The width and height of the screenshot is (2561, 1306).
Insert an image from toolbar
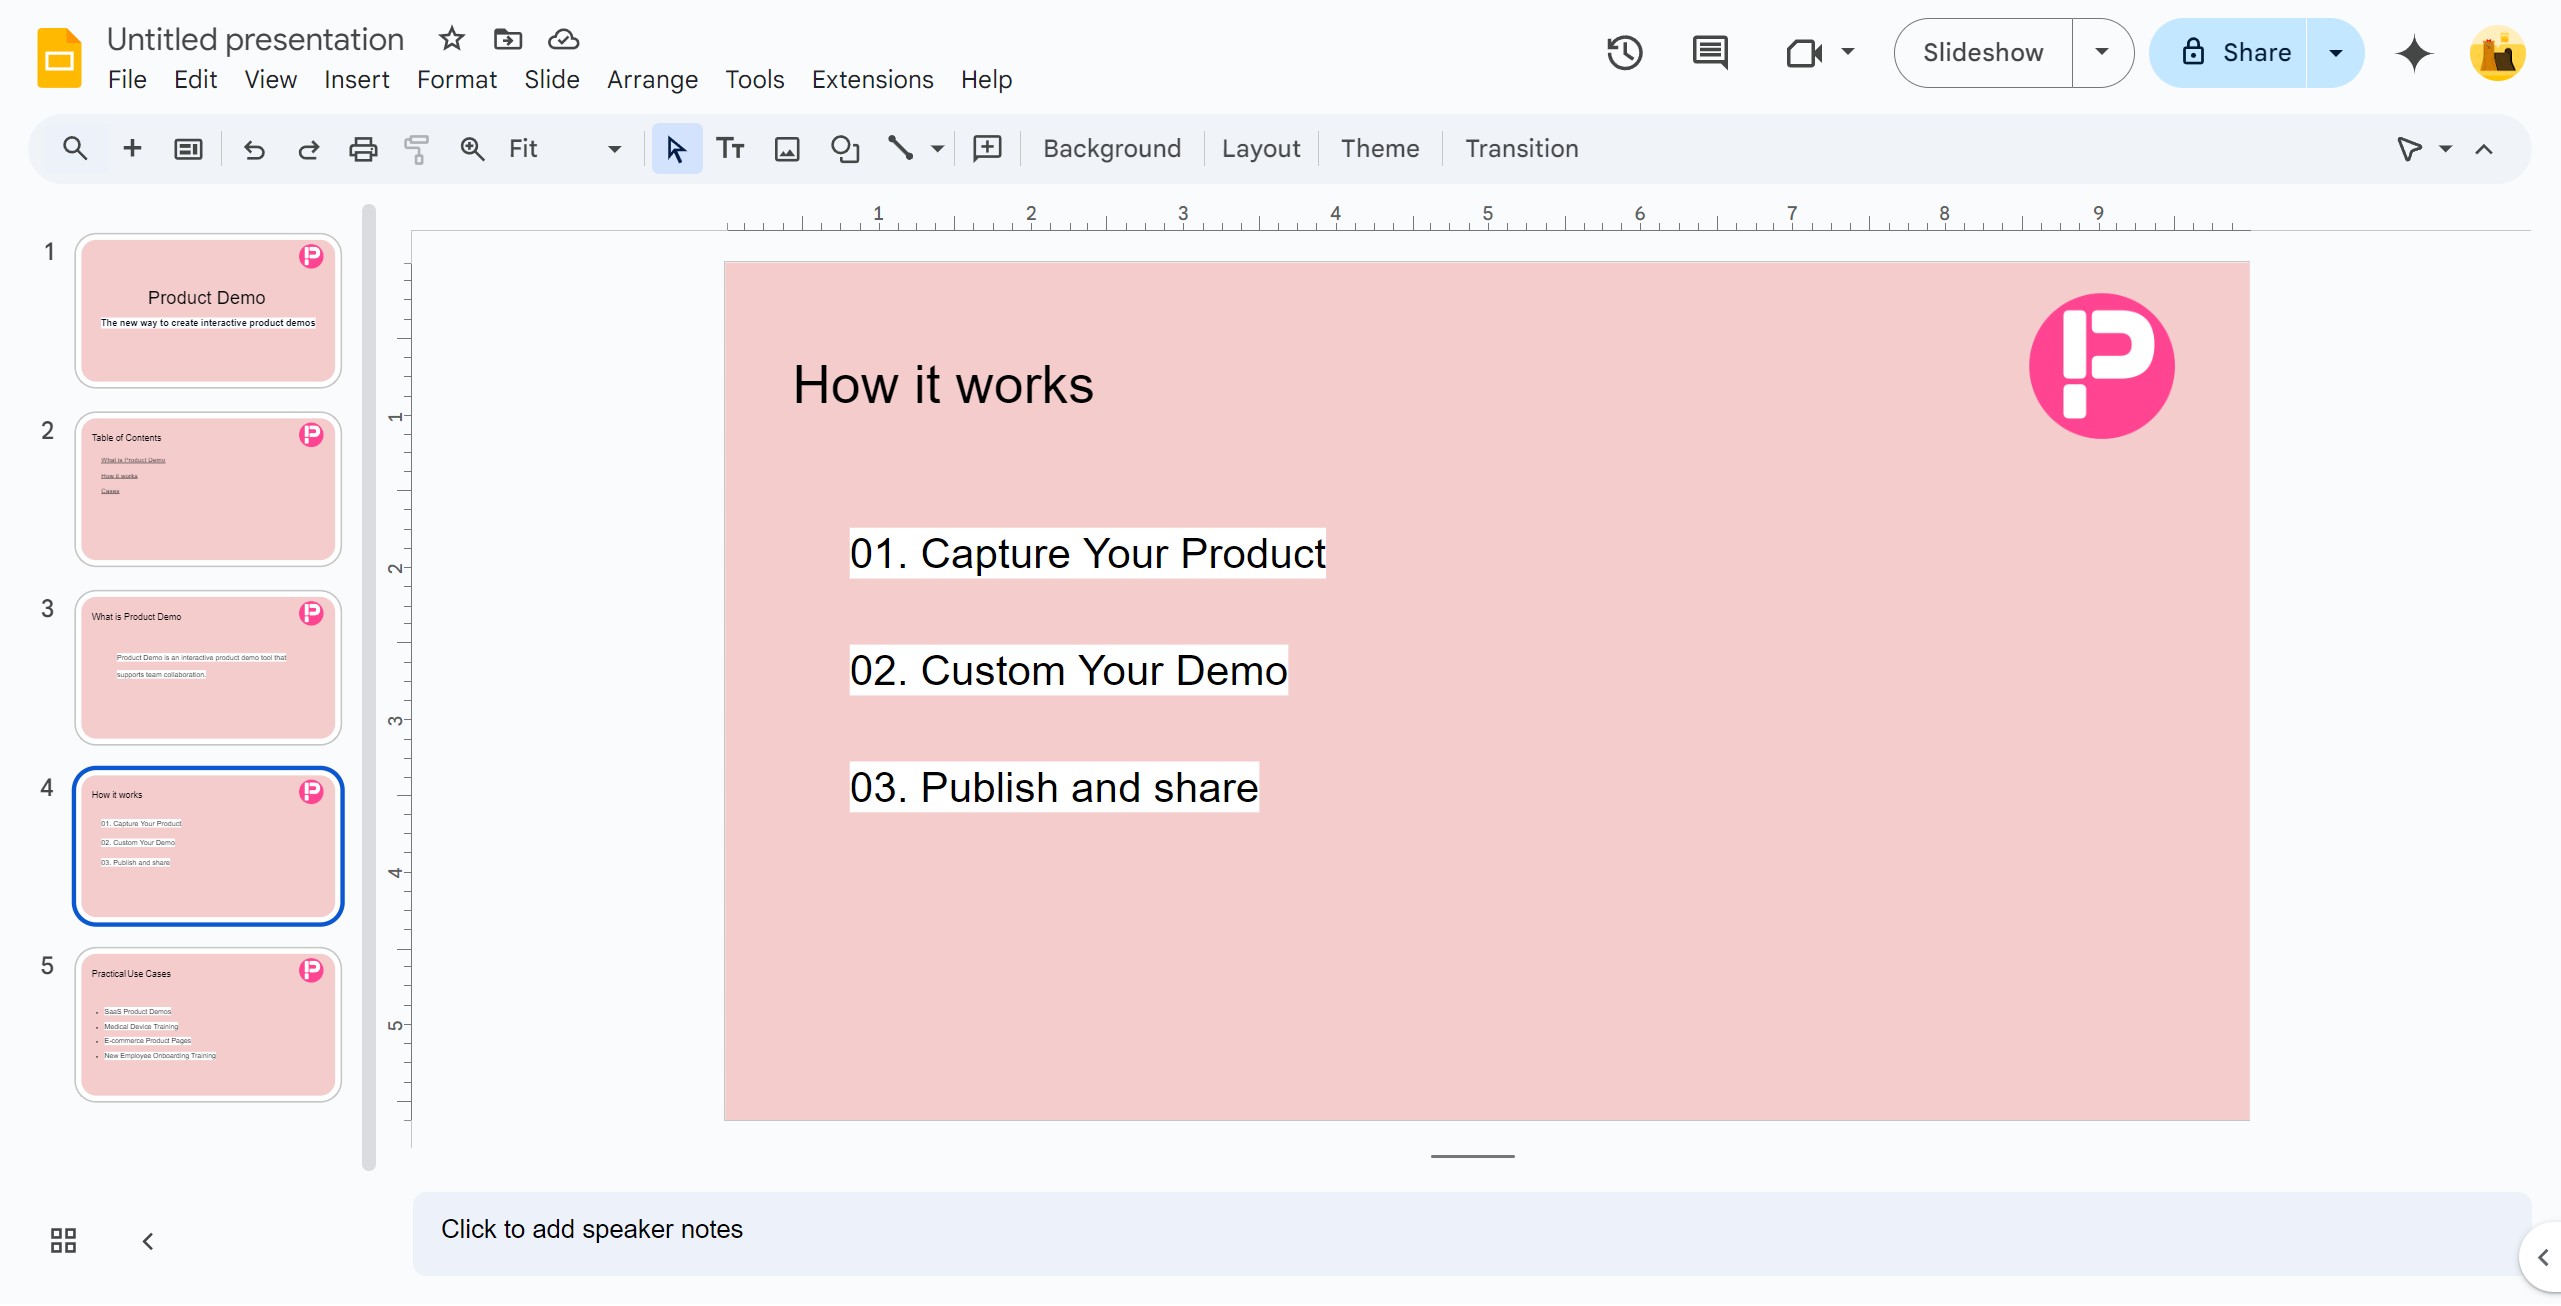click(787, 149)
